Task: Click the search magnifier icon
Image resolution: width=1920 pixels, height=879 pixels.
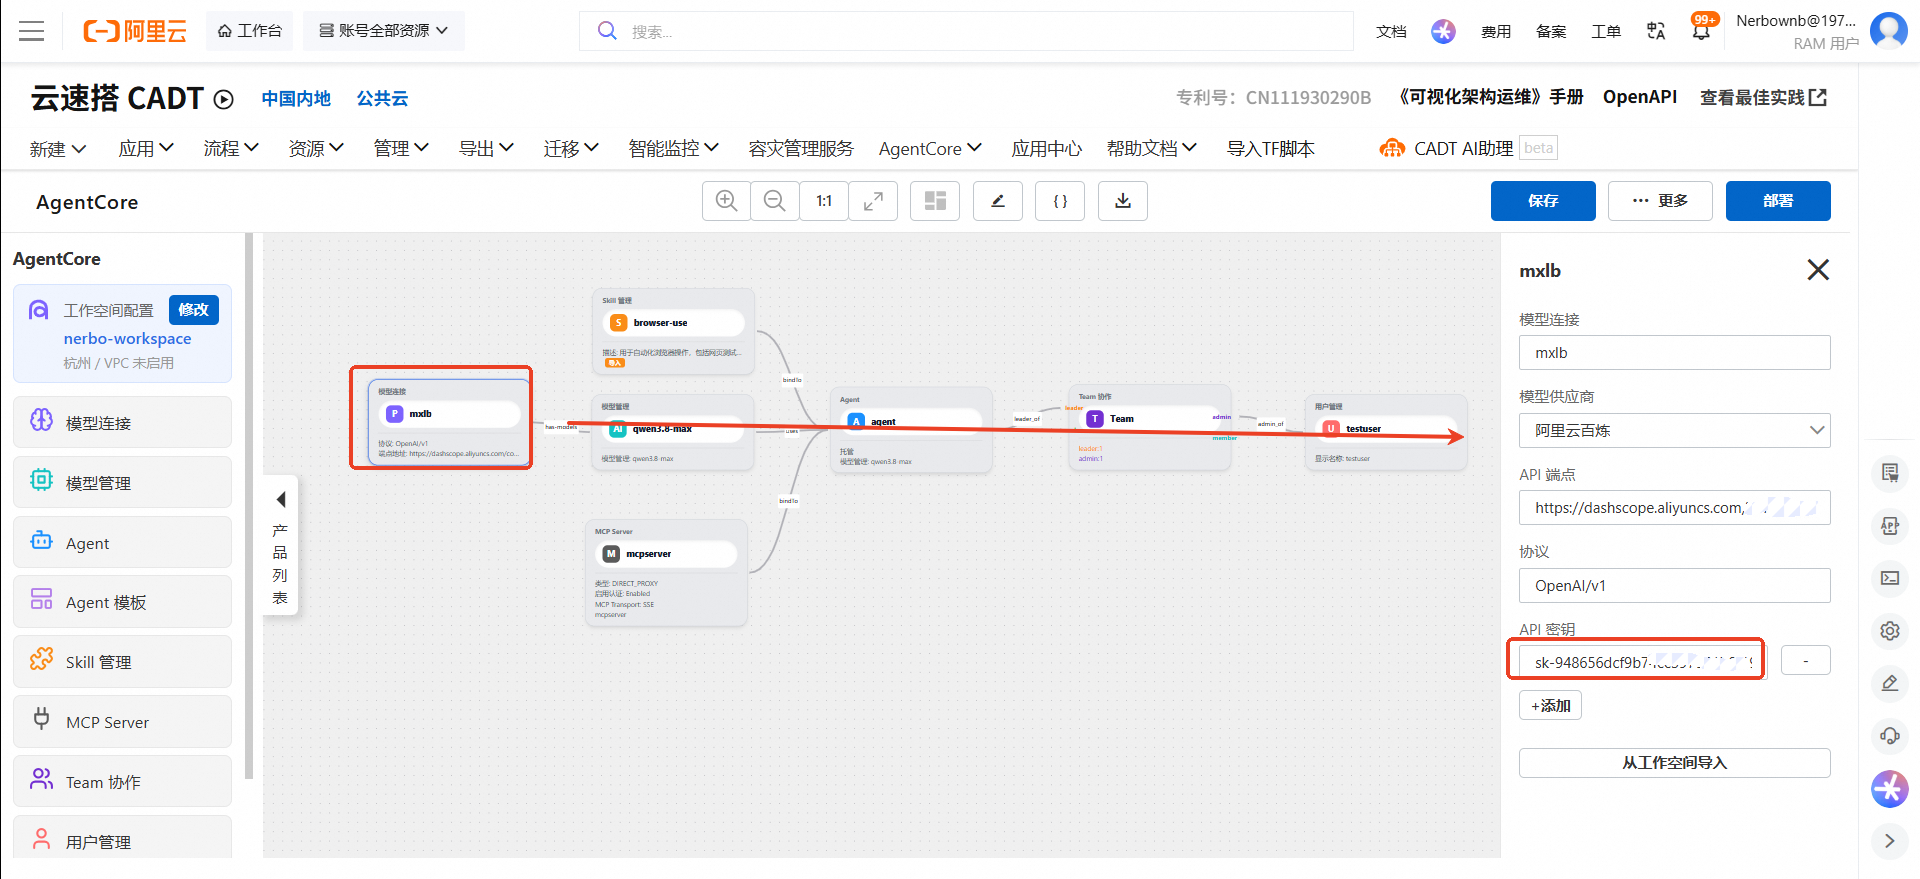Action: (x=607, y=31)
